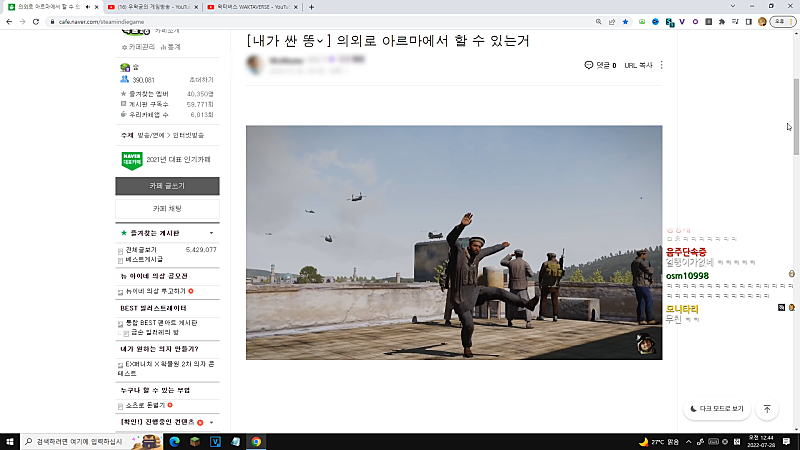Click the white cafe chat button
Viewport: 800px width, 450px height.
(167, 209)
